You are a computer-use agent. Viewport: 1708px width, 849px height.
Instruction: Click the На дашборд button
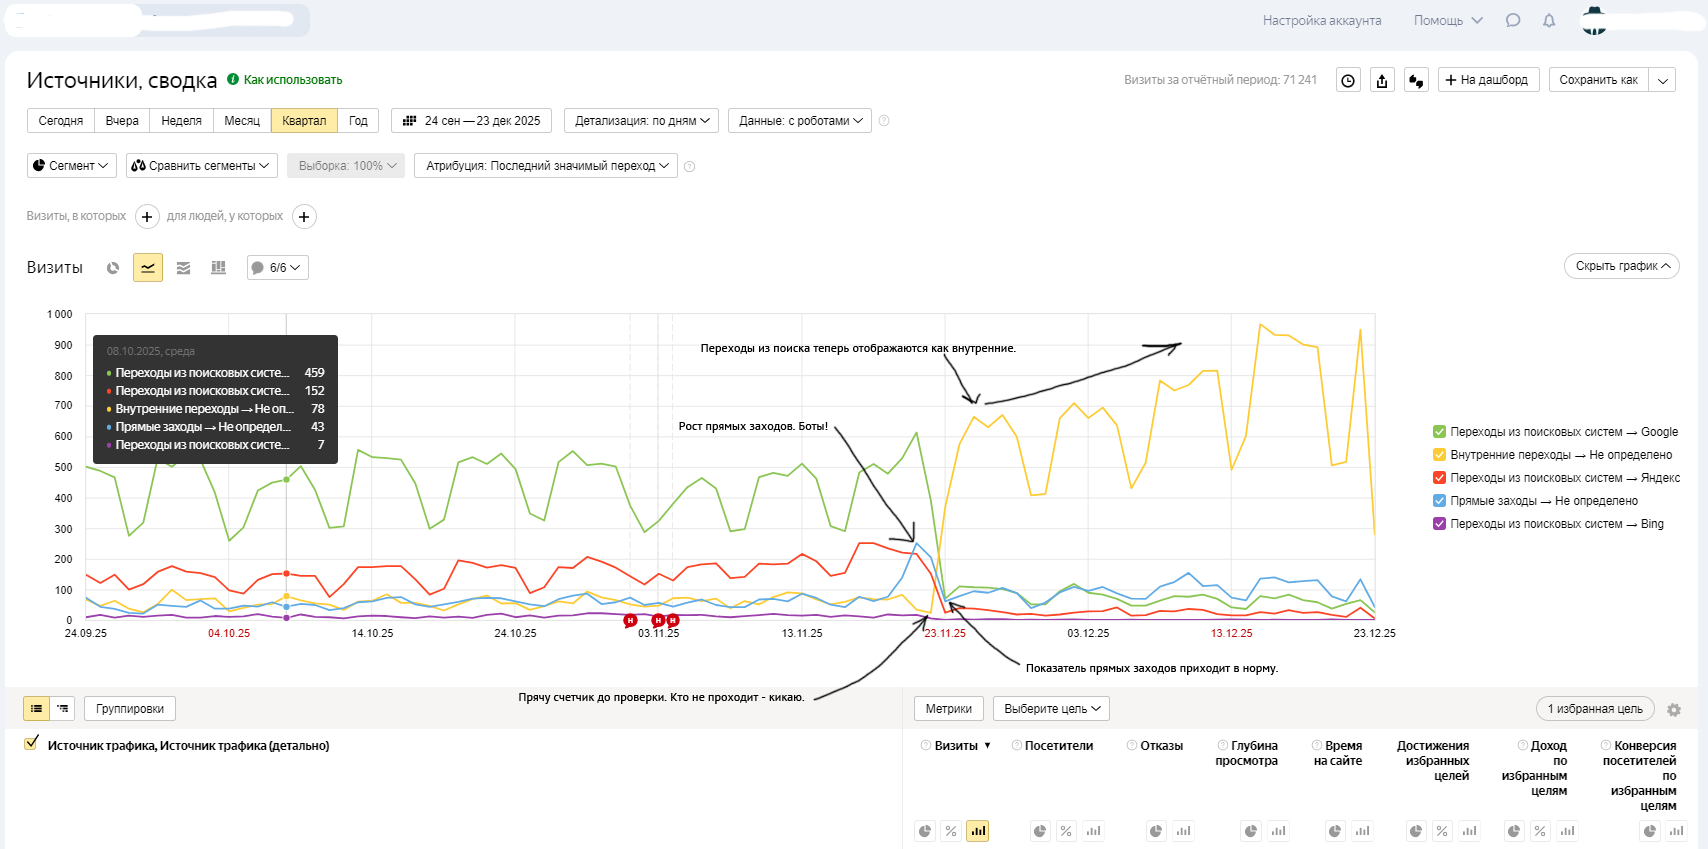[1487, 80]
